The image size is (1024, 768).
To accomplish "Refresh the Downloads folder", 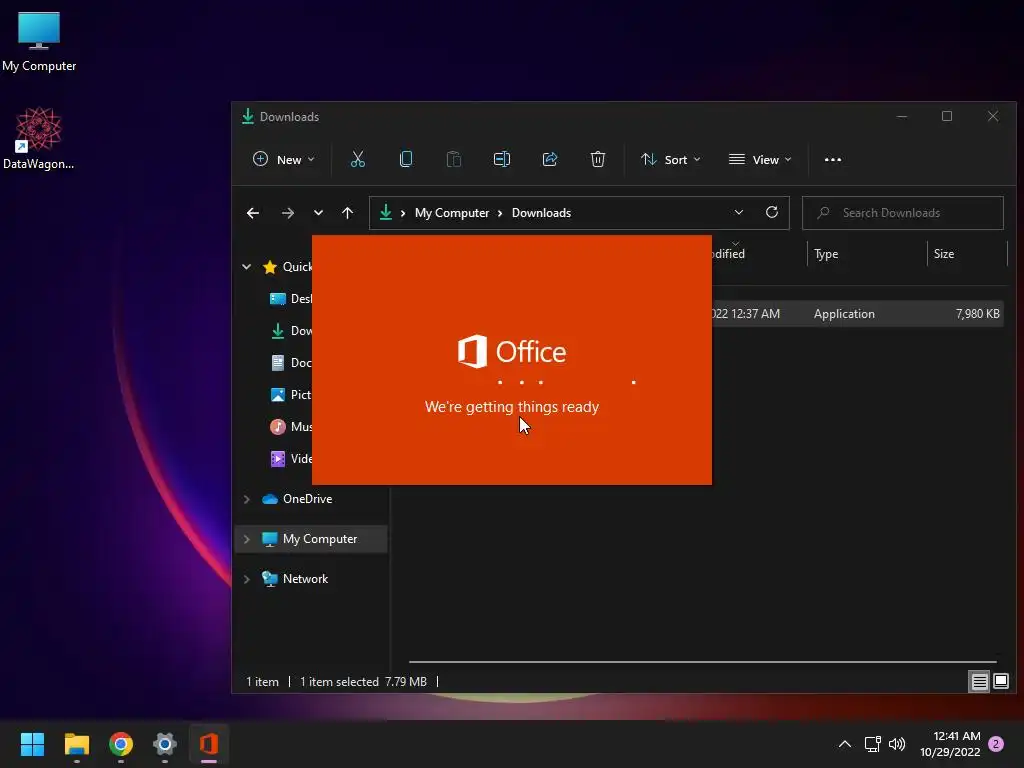I will coord(772,213).
